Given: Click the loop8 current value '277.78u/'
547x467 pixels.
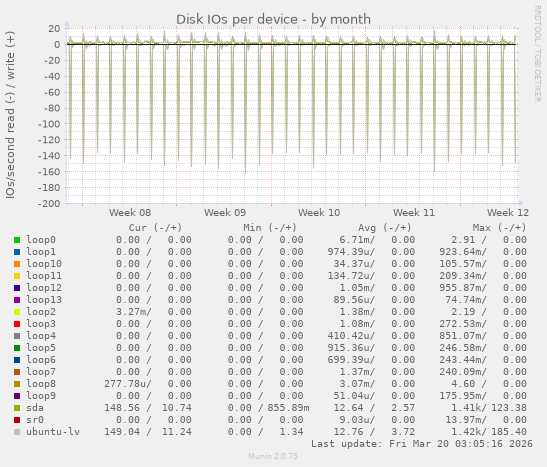Looking at the screenshot, I should 128,384.
